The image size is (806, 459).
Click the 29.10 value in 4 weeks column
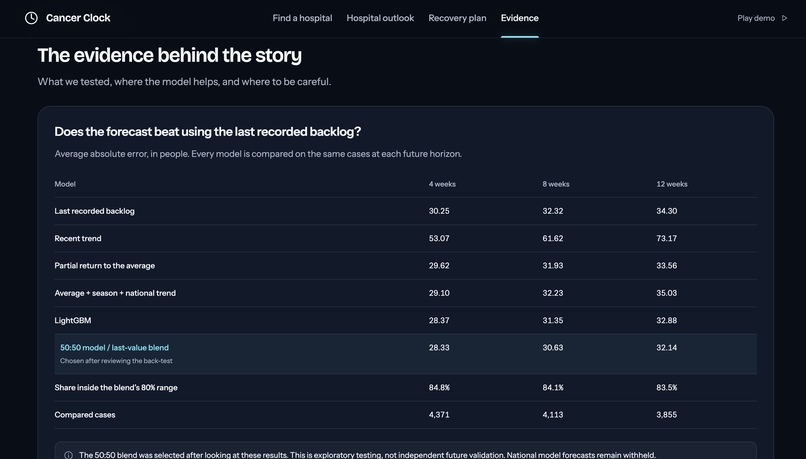point(439,293)
